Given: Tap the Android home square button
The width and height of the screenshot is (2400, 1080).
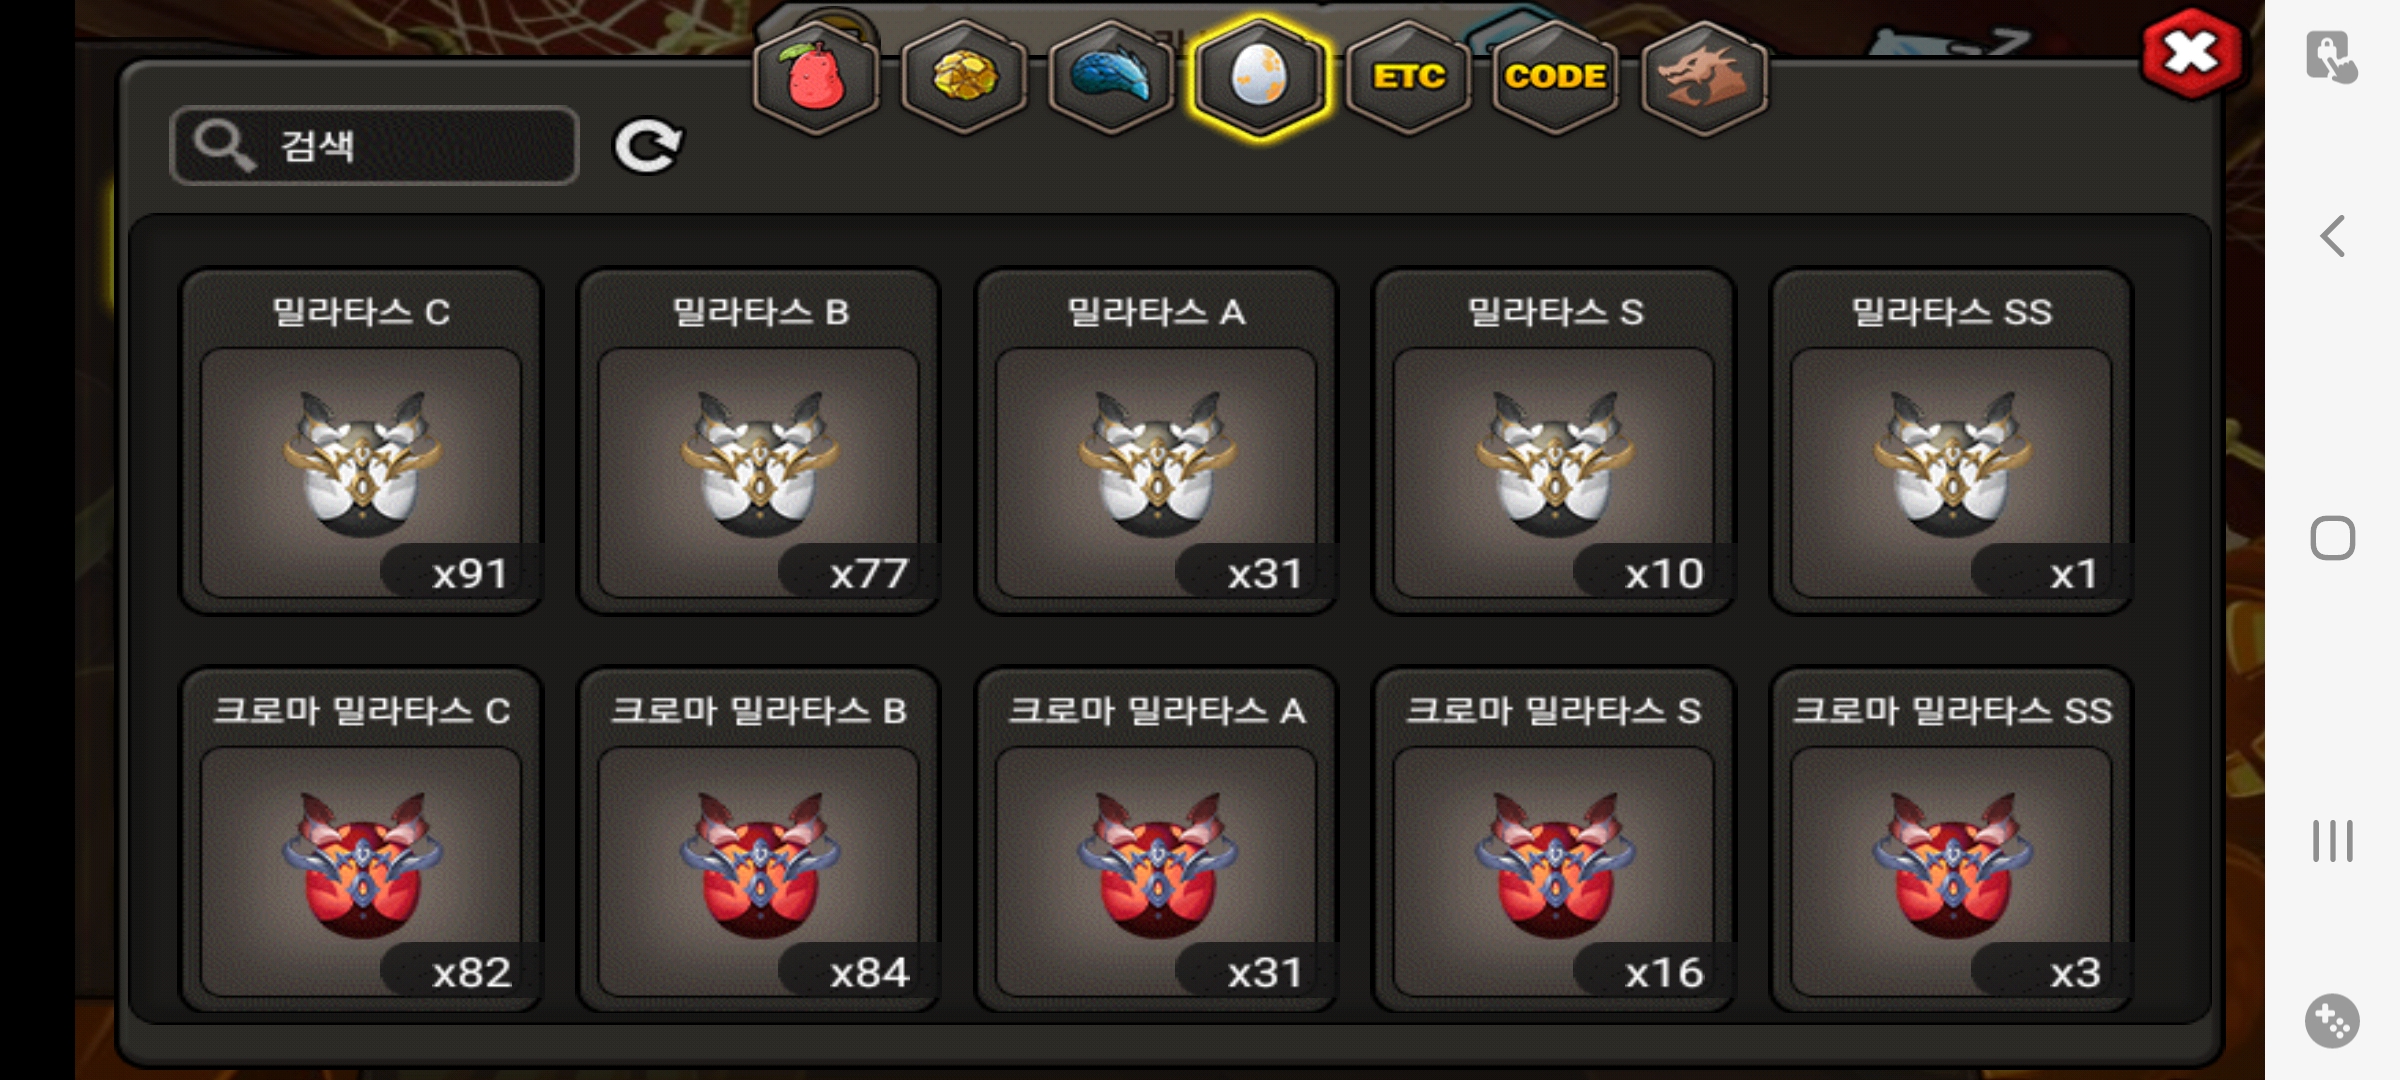Looking at the screenshot, I should (2332, 539).
